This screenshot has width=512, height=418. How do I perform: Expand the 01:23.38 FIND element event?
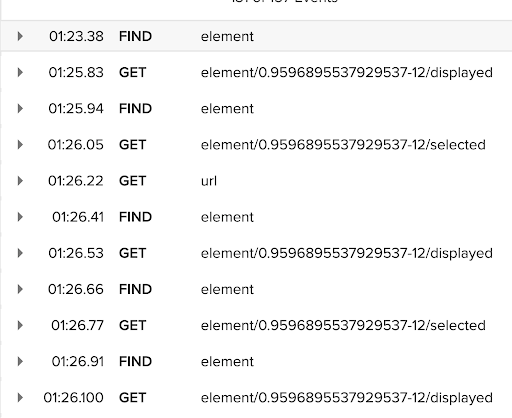pyautogui.click(x=20, y=36)
